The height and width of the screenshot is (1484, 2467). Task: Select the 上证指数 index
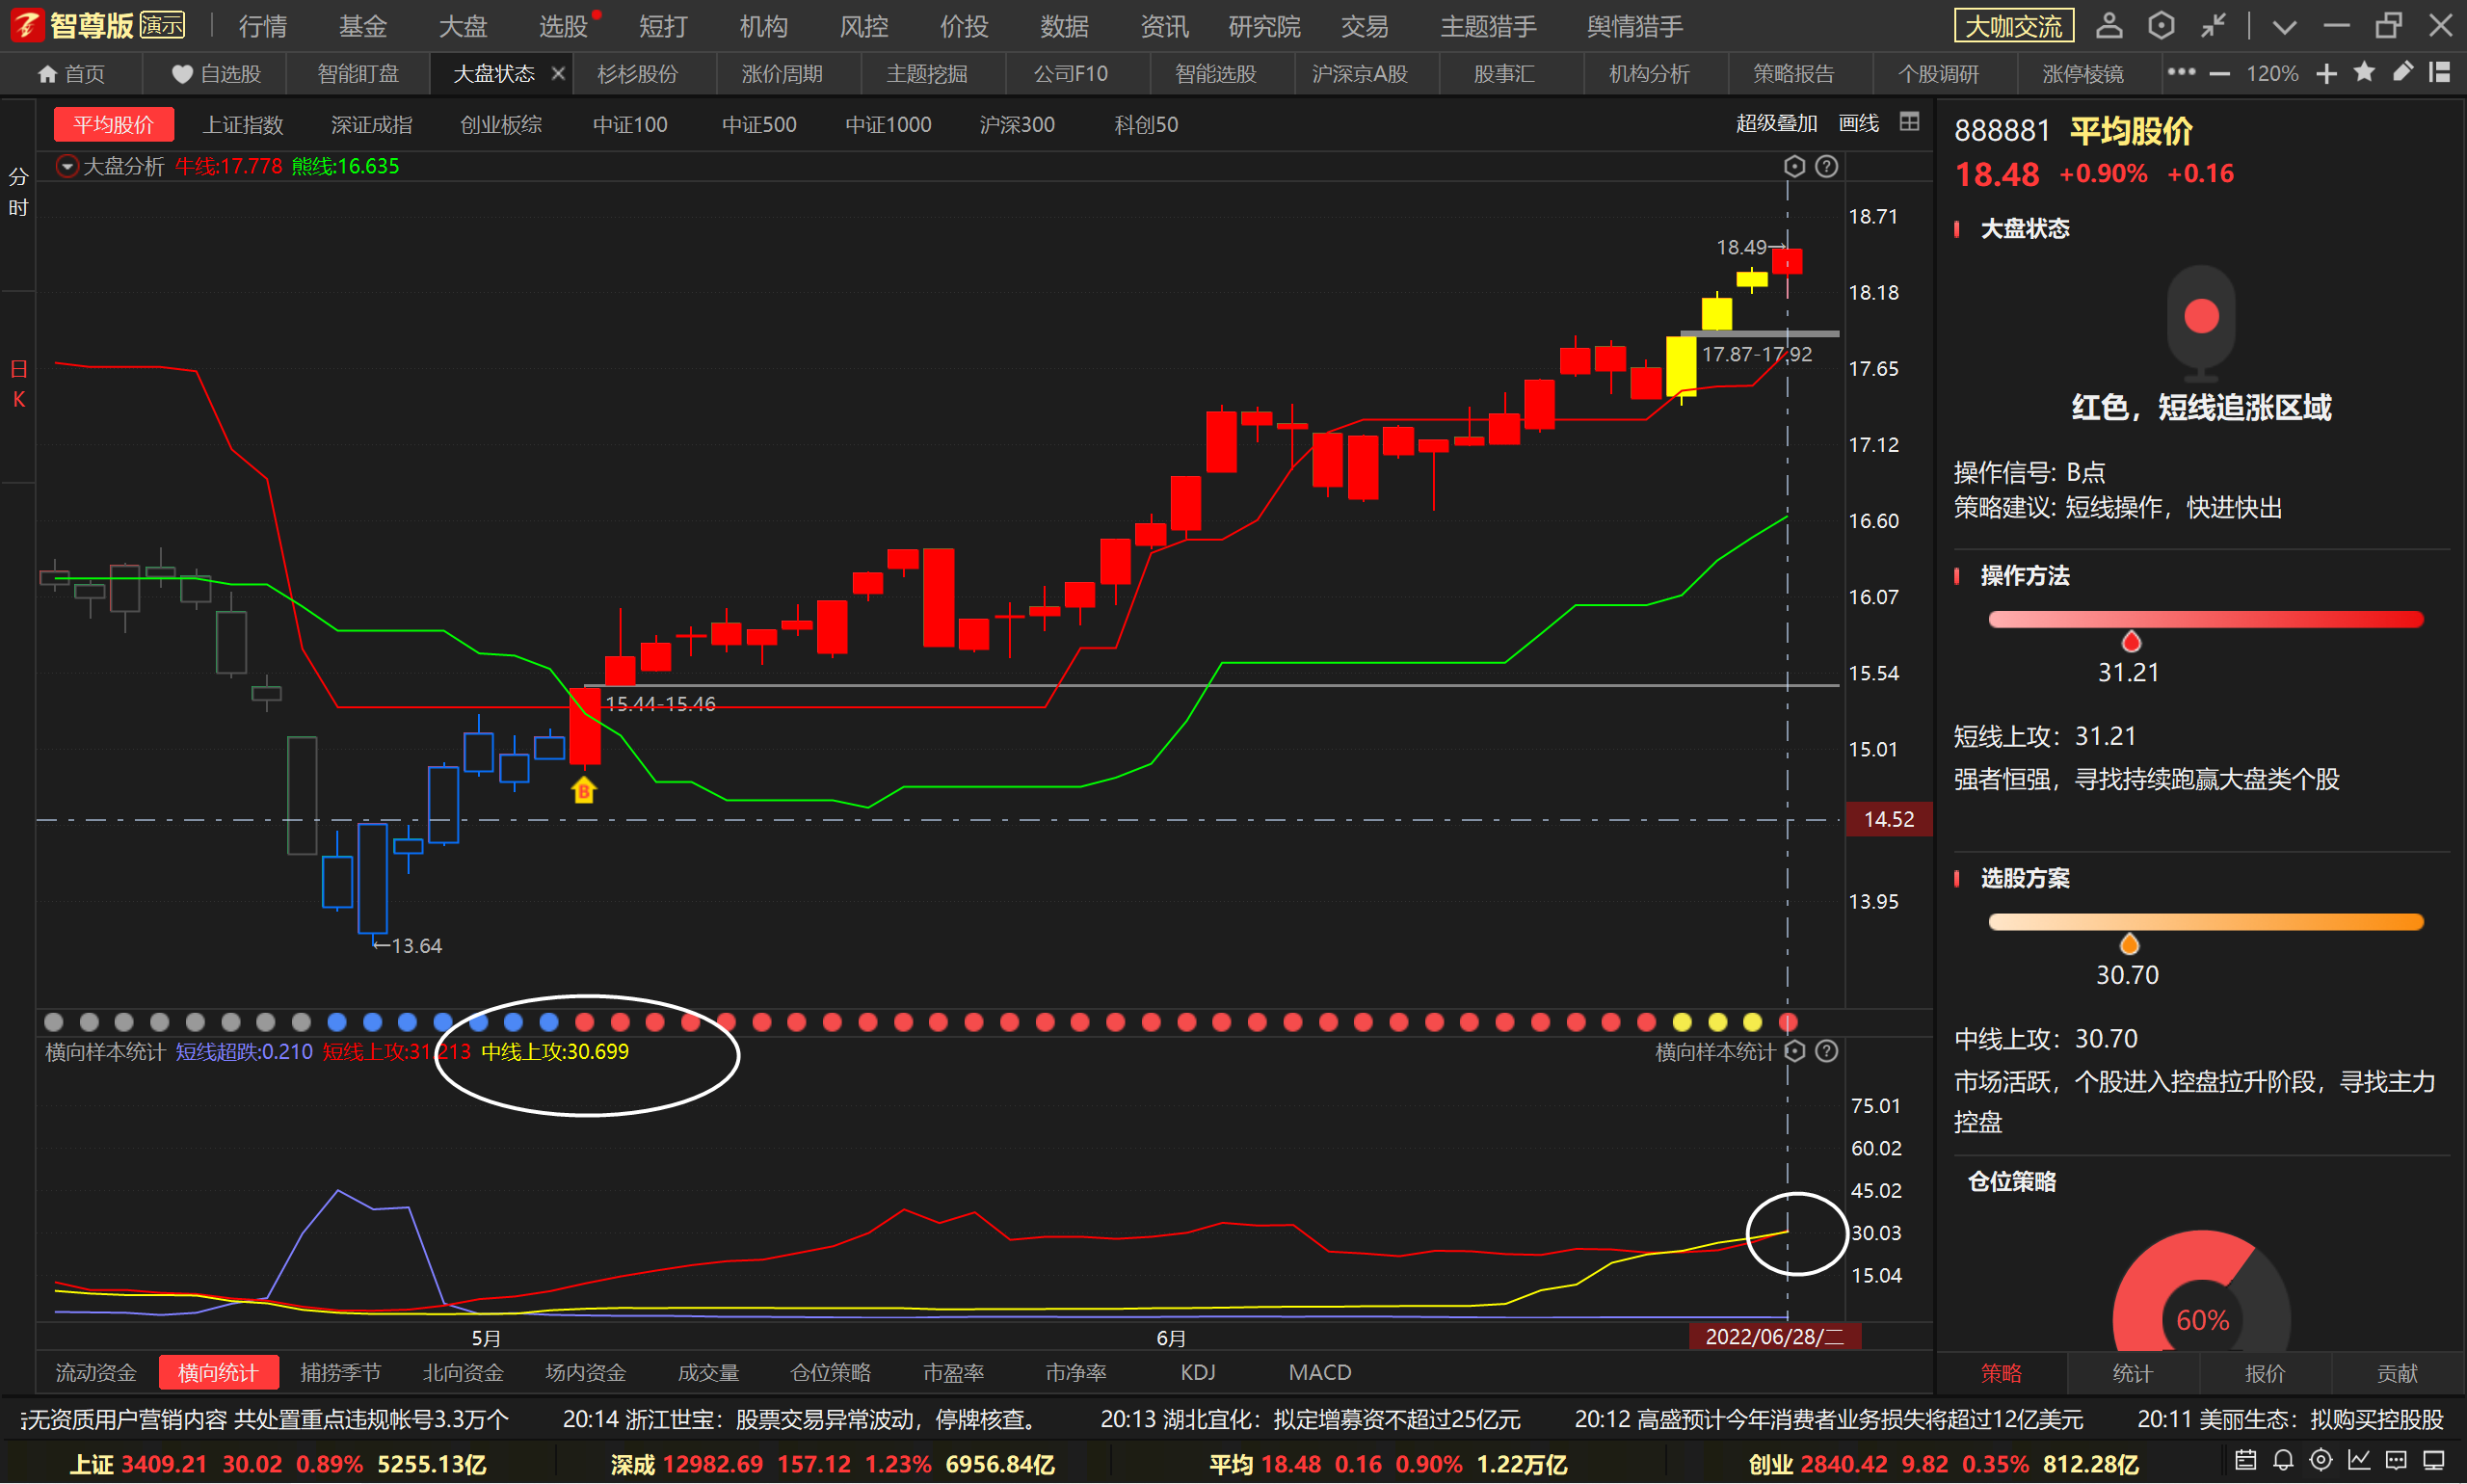pos(243,125)
